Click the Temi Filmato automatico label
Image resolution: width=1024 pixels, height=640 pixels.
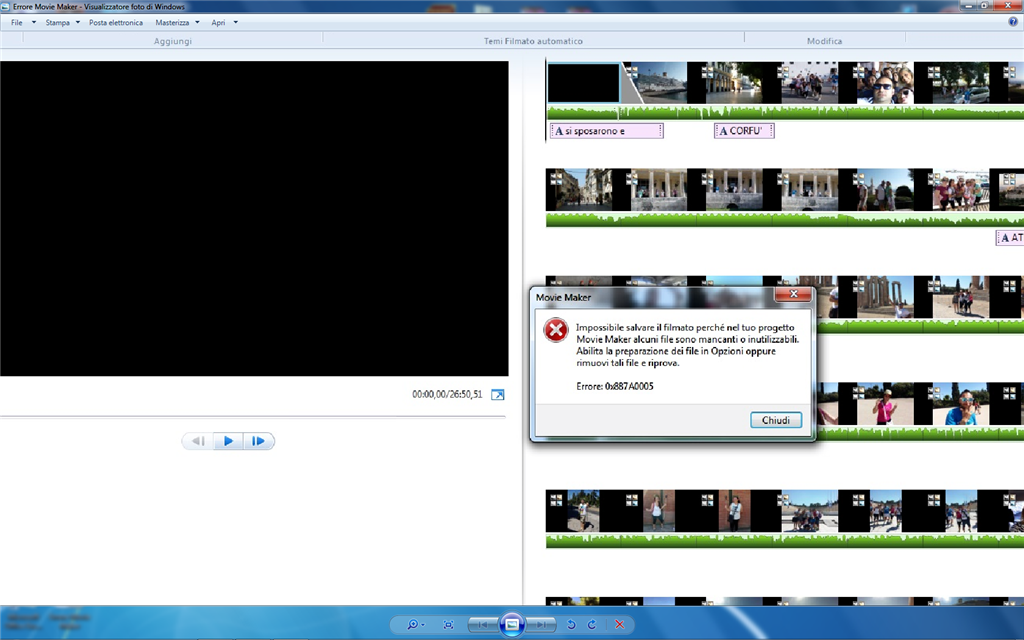click(x=533, y=40)
